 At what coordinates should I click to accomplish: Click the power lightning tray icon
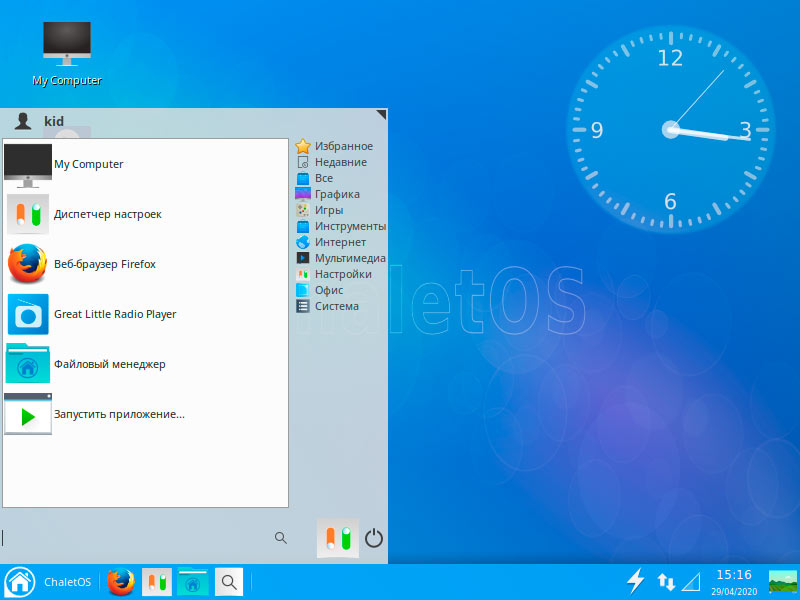pos(635,581)
